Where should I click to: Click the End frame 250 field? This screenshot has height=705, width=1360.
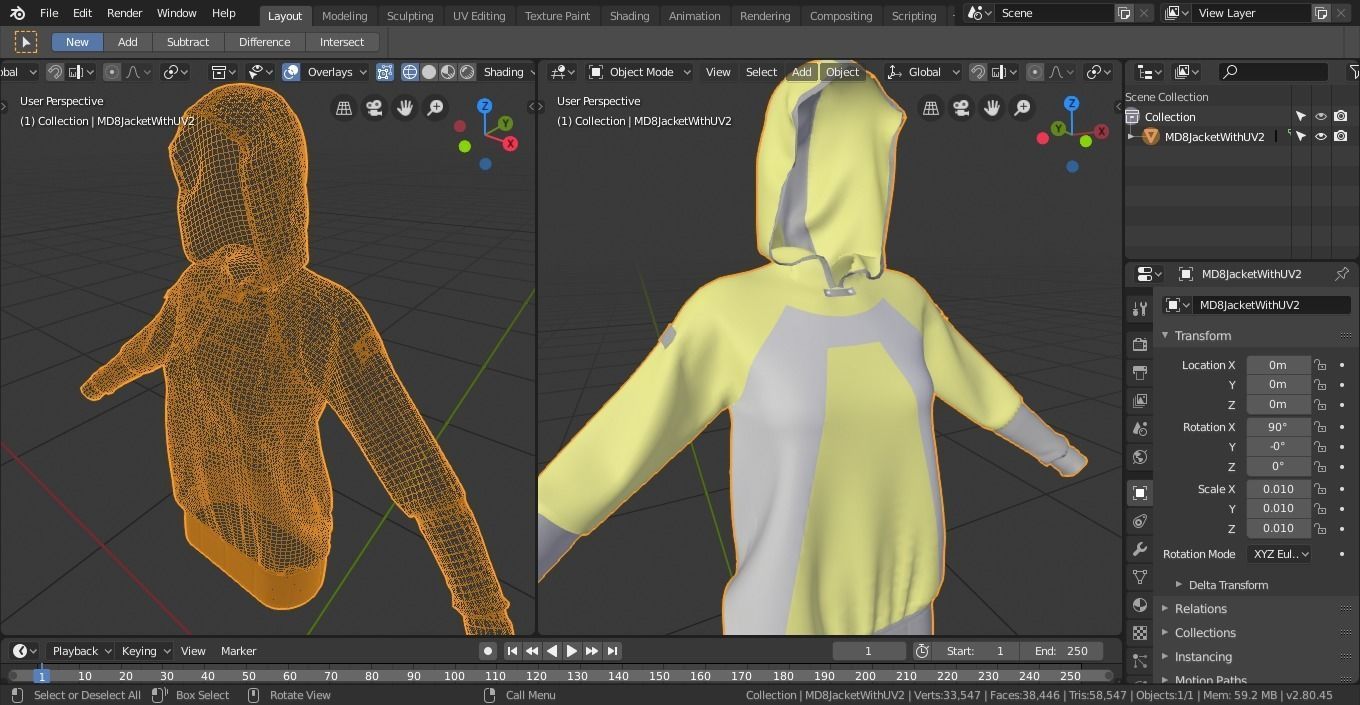click(x=1062, y=651)
